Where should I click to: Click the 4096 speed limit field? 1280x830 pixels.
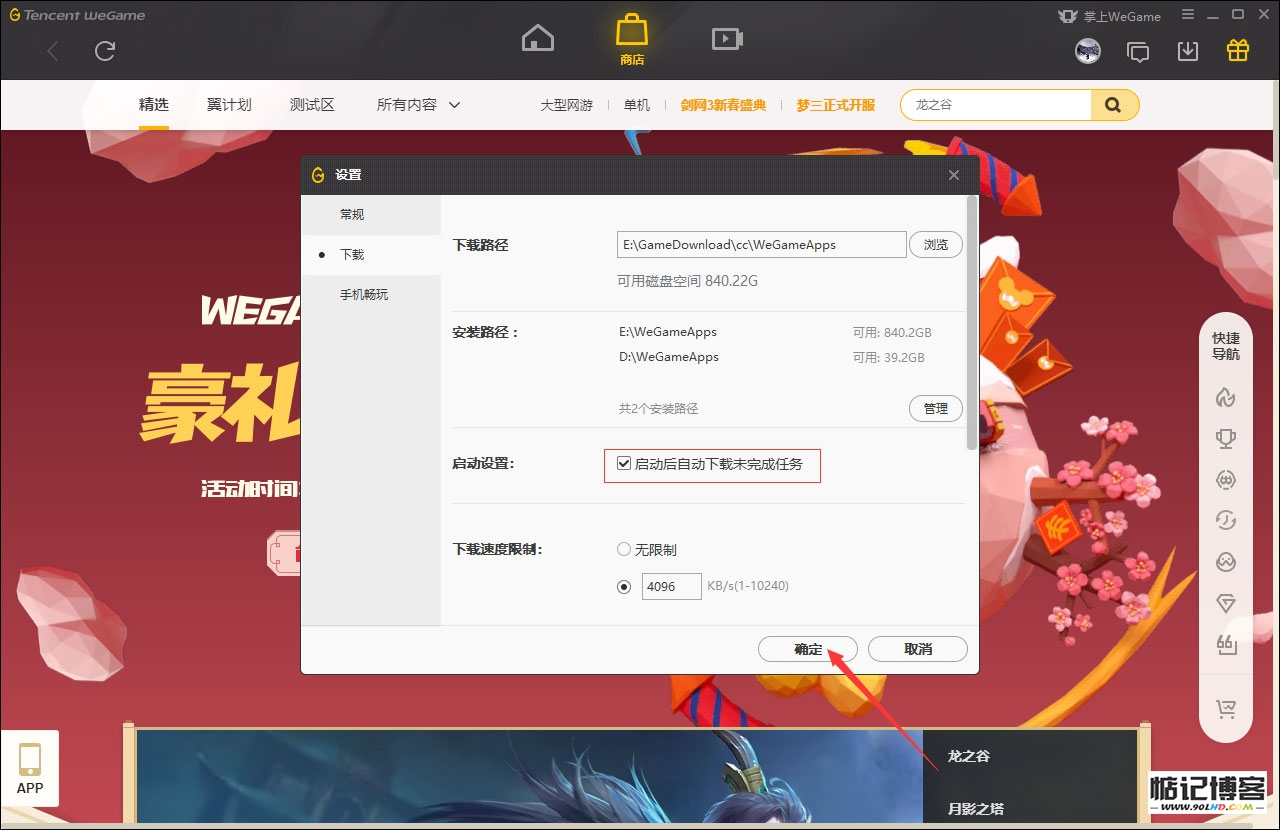672,587
